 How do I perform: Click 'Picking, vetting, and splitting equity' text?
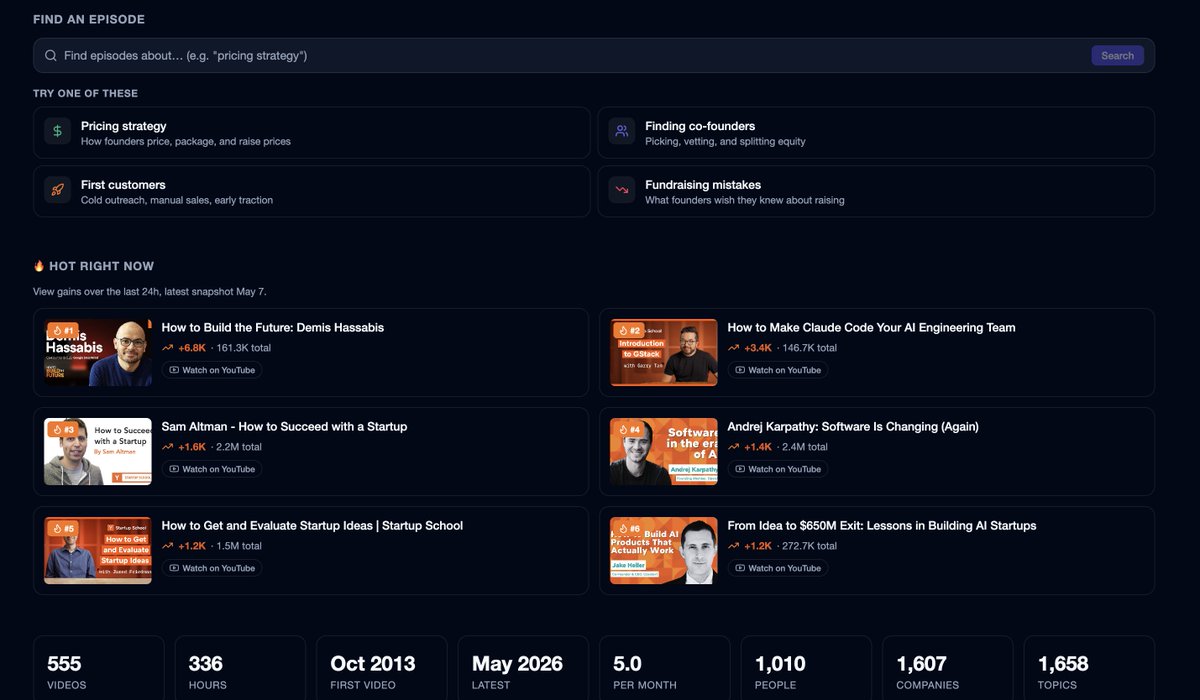[725, 142]
